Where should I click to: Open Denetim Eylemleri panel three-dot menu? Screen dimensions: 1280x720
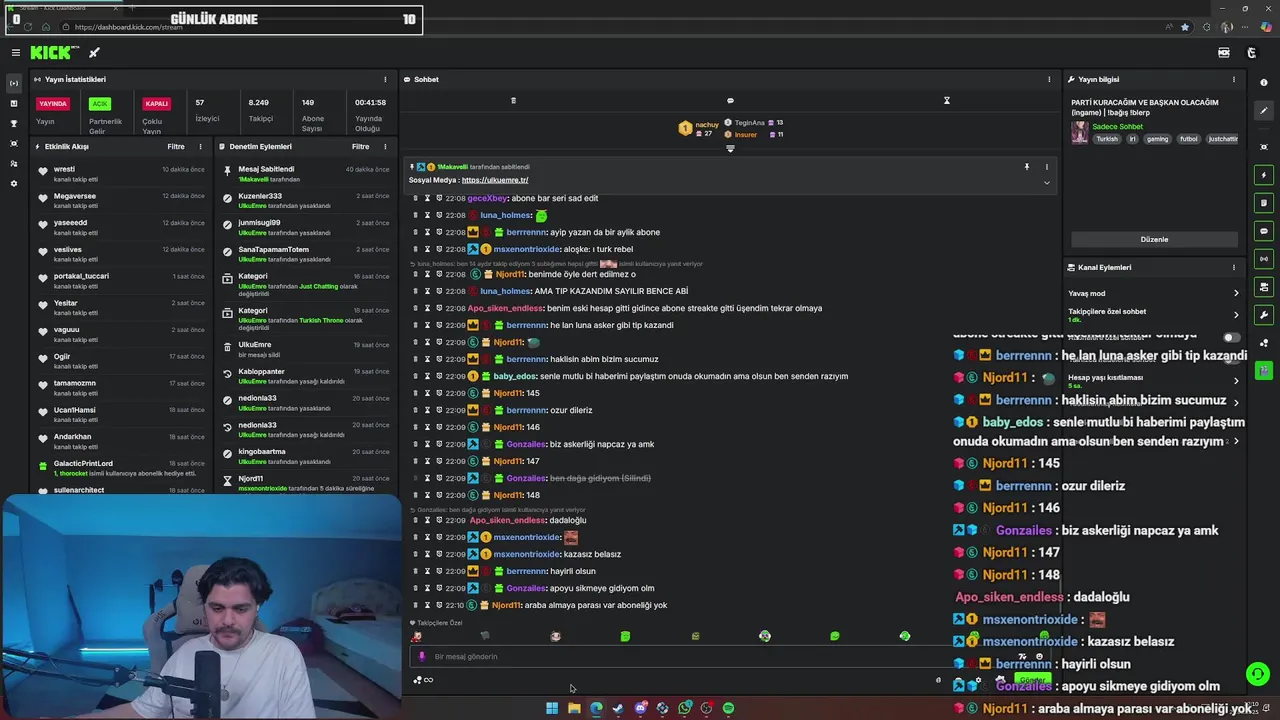pyautogui.click(x=385, y=146)
